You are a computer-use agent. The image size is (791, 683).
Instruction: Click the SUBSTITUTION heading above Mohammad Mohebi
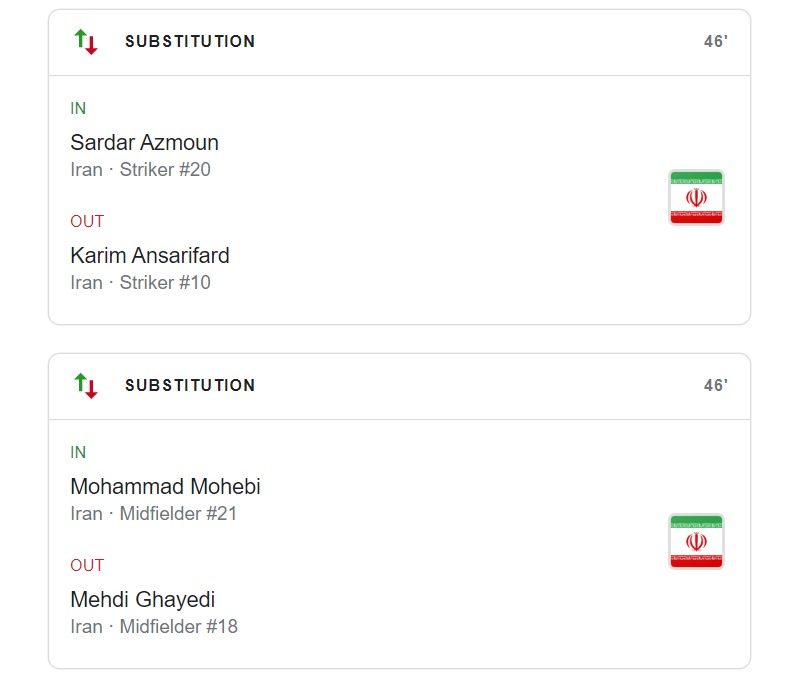click(x=190, y=386)
